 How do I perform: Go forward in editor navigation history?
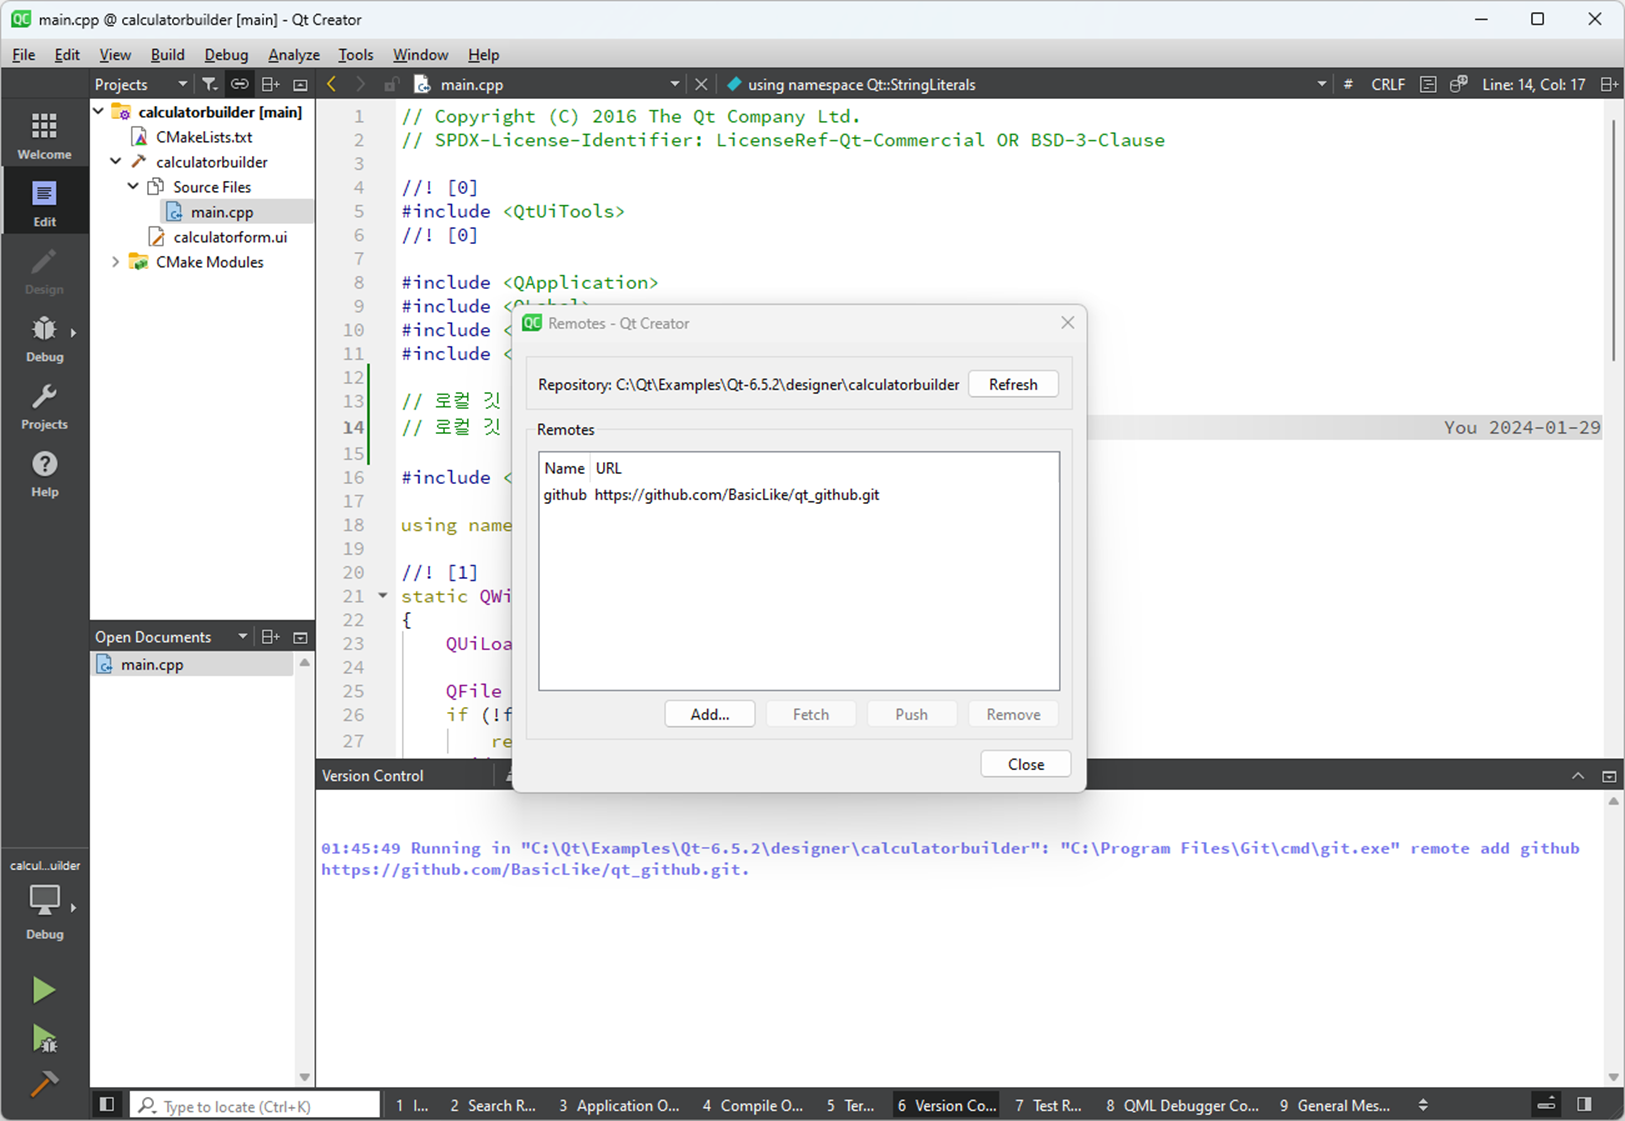click(360, 84)
